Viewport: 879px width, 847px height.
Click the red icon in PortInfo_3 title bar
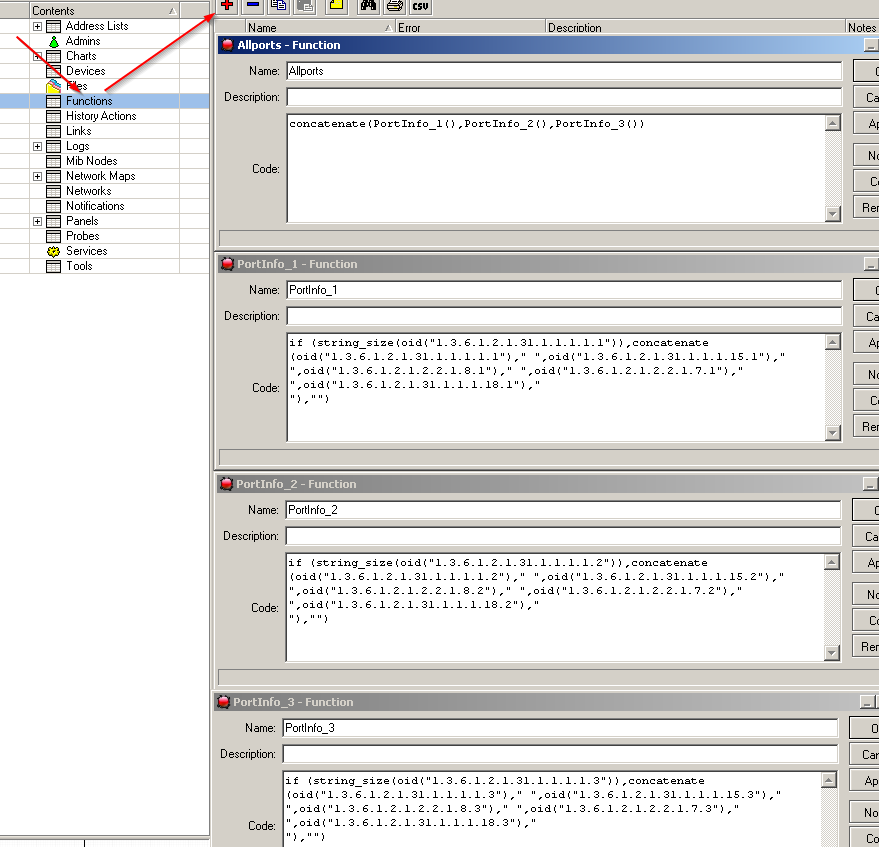pyautogui.click(x=223, y=702)
